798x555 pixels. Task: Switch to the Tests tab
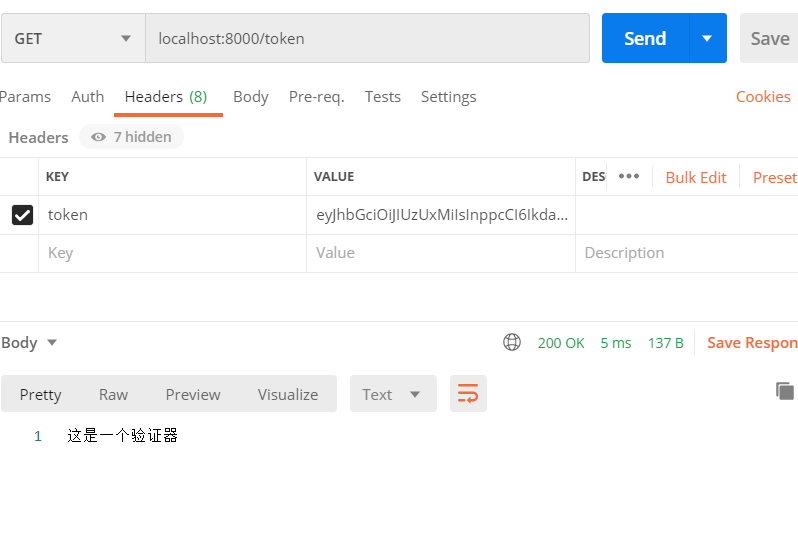tap(383, 97)
